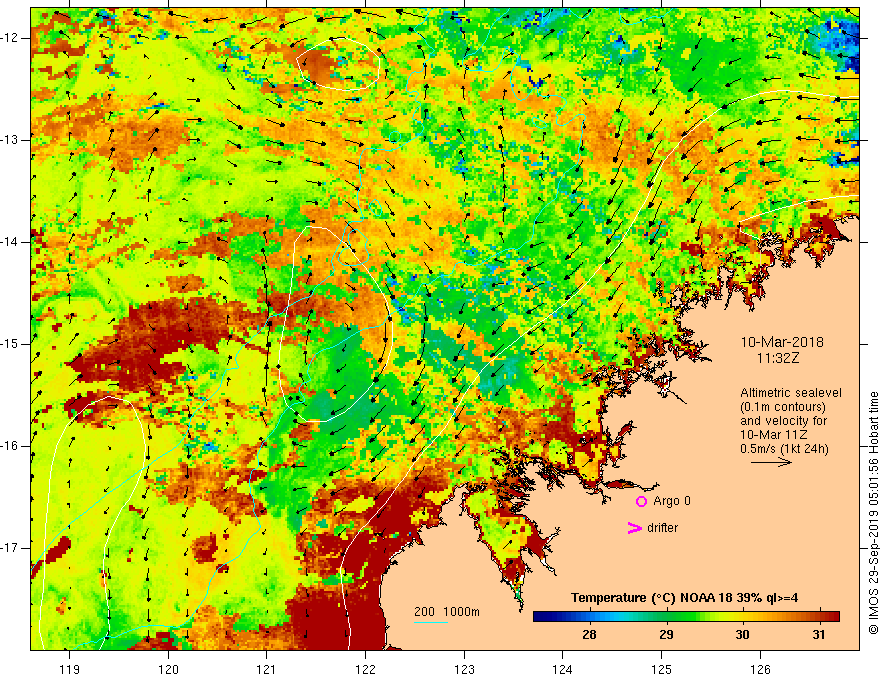Image resolution: width=880 pixels, height=680 pixels.
Task: Click the longitude axis label '120'
Action: point(168,669)
